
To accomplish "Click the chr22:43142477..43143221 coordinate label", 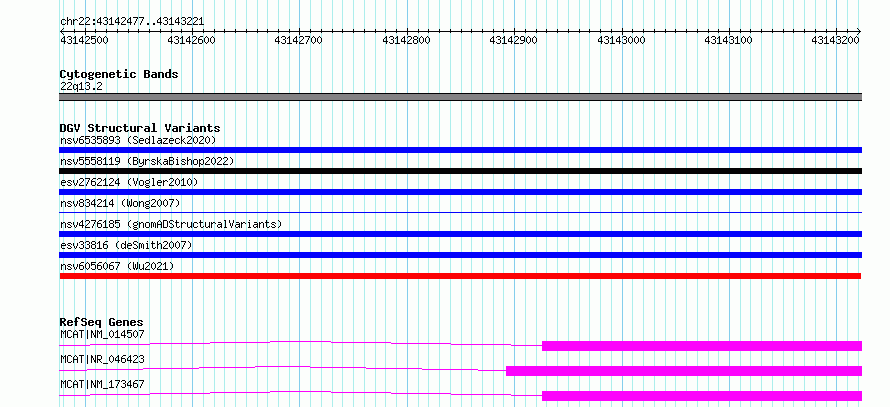I will [132, 22].
